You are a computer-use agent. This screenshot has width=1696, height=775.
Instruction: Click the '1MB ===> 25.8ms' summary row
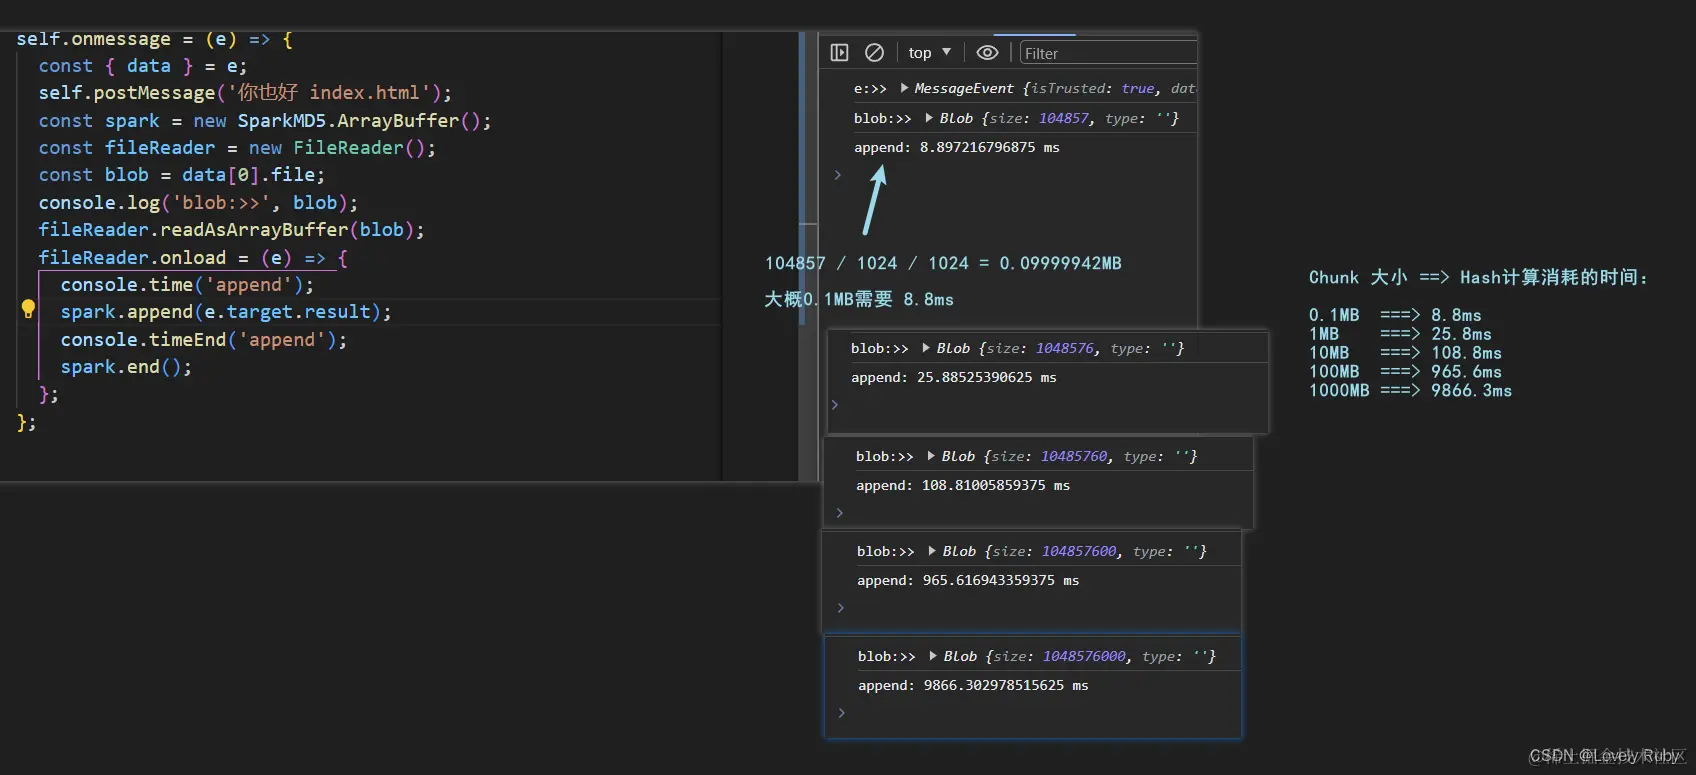pyautogui.click(x=1400, y=334)
